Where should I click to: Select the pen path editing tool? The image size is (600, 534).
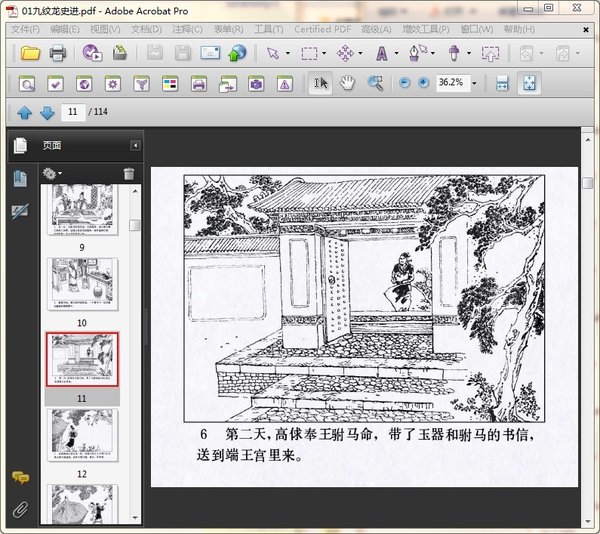[x=417, y=53]
